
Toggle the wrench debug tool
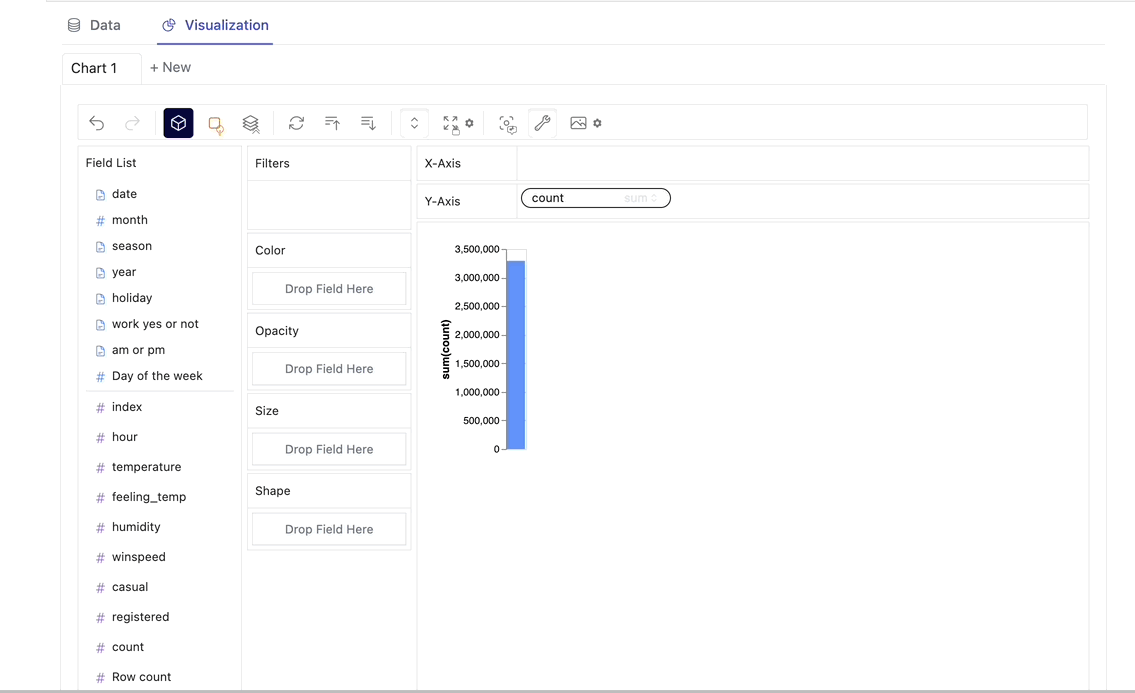pos(542,123)
